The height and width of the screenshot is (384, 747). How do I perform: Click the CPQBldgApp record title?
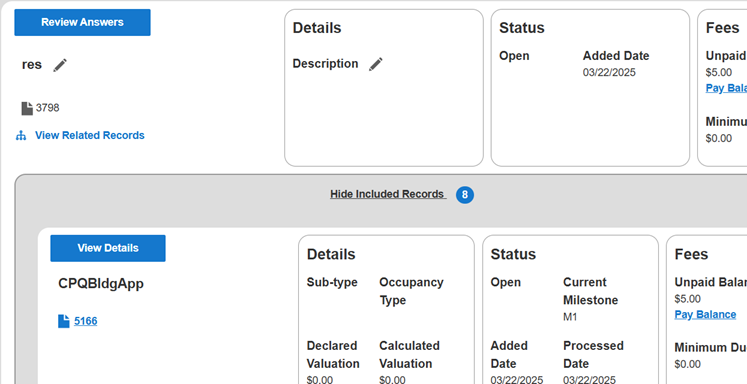coord(101,283)
